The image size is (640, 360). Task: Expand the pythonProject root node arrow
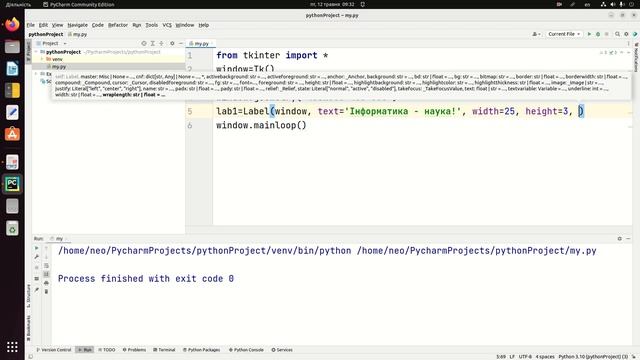36,52
